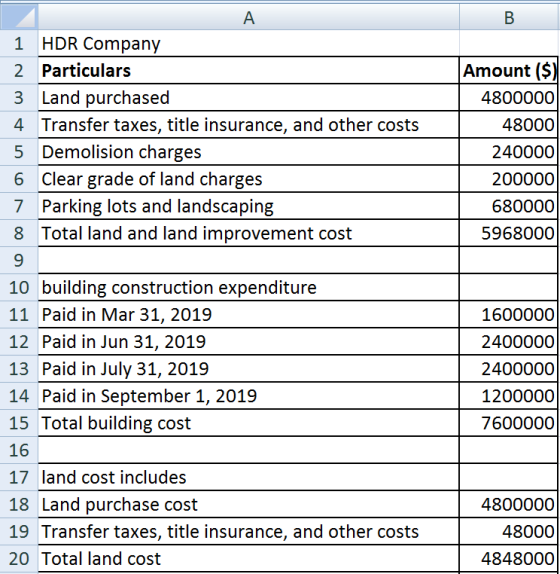
Task: Select column B header
Action: pos(509,16)
